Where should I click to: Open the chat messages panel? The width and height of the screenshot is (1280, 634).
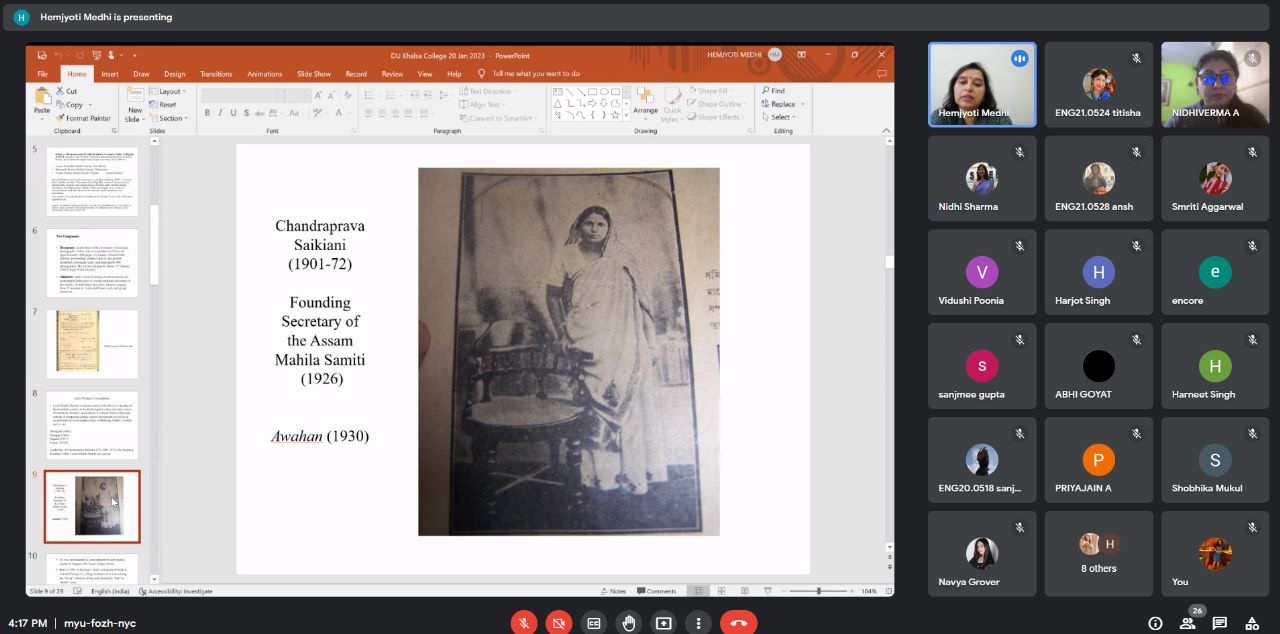click(x=1219, y=623)
